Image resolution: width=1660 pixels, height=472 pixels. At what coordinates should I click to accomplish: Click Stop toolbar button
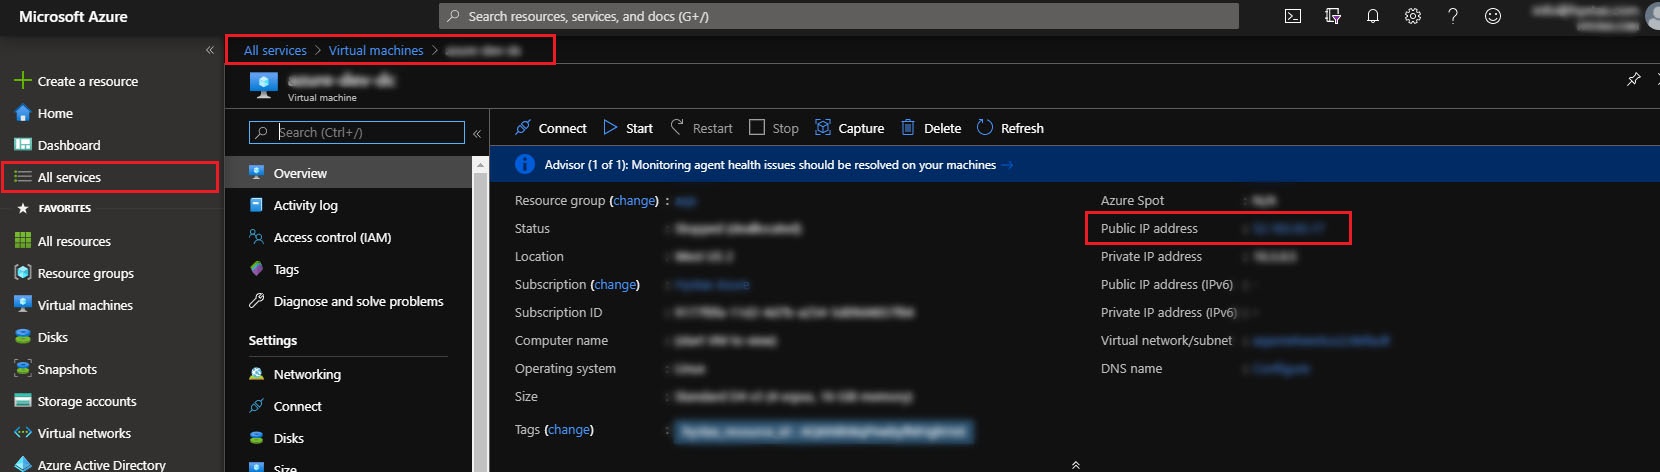(x=774, y=128)
